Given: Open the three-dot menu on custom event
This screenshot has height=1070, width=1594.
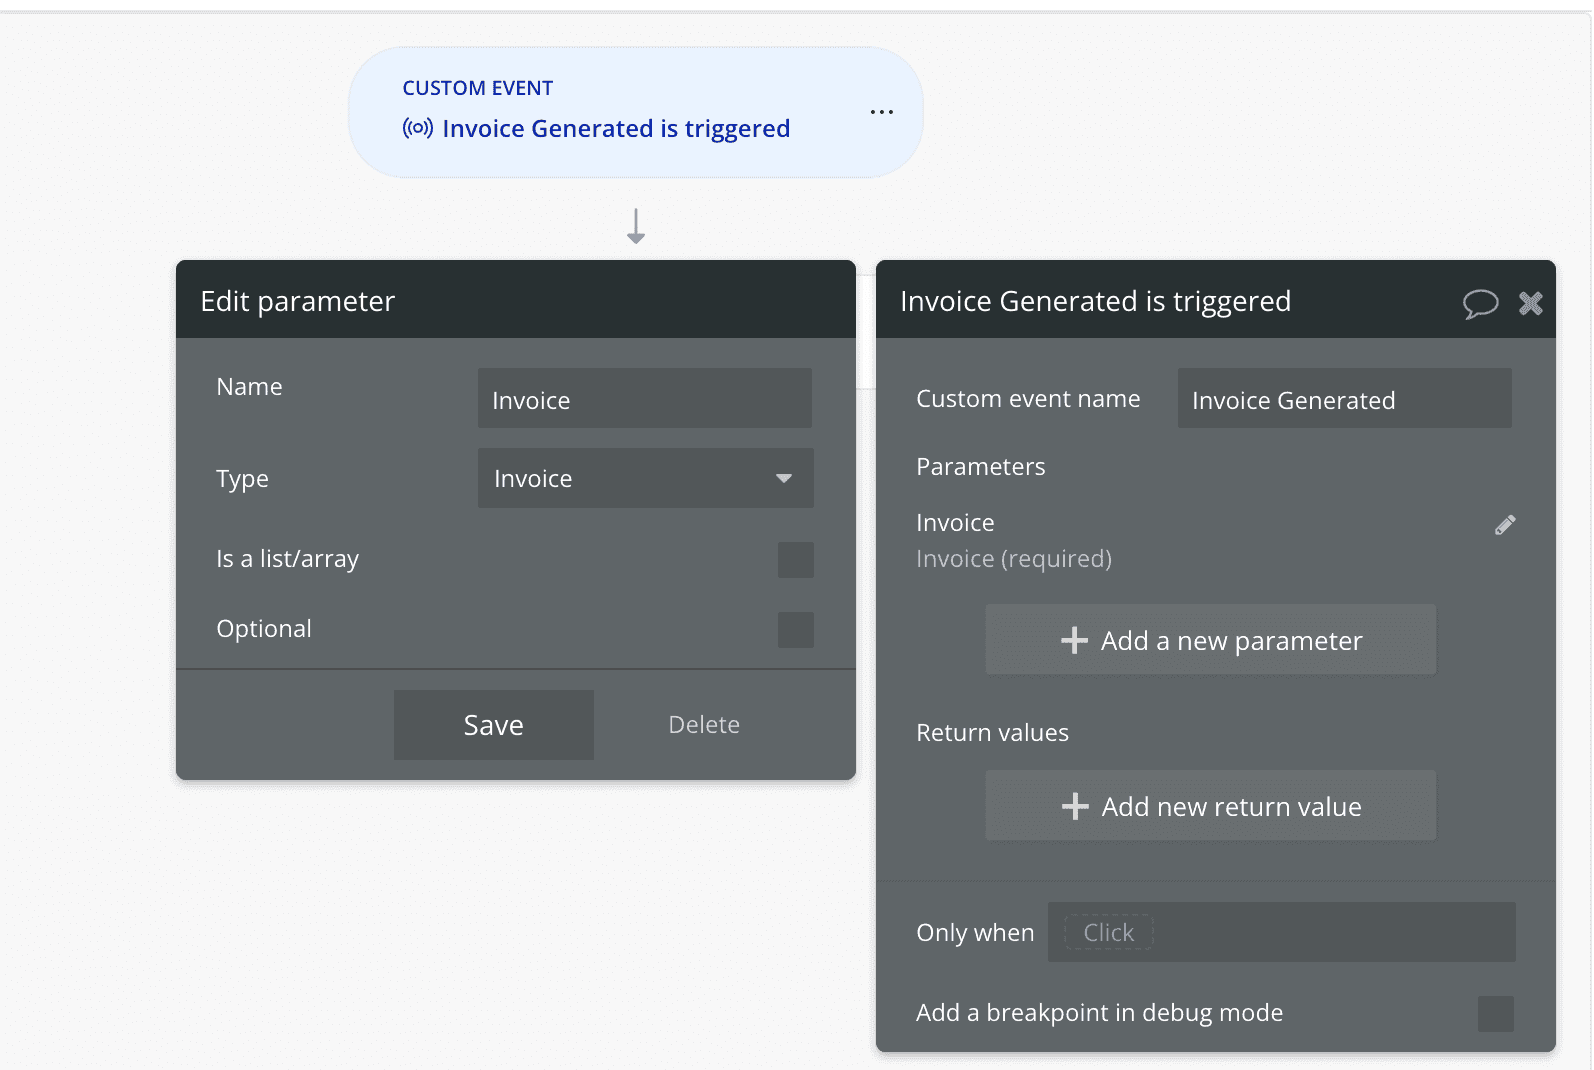Looking at the screenshot, I should click(x=881, y=112).
